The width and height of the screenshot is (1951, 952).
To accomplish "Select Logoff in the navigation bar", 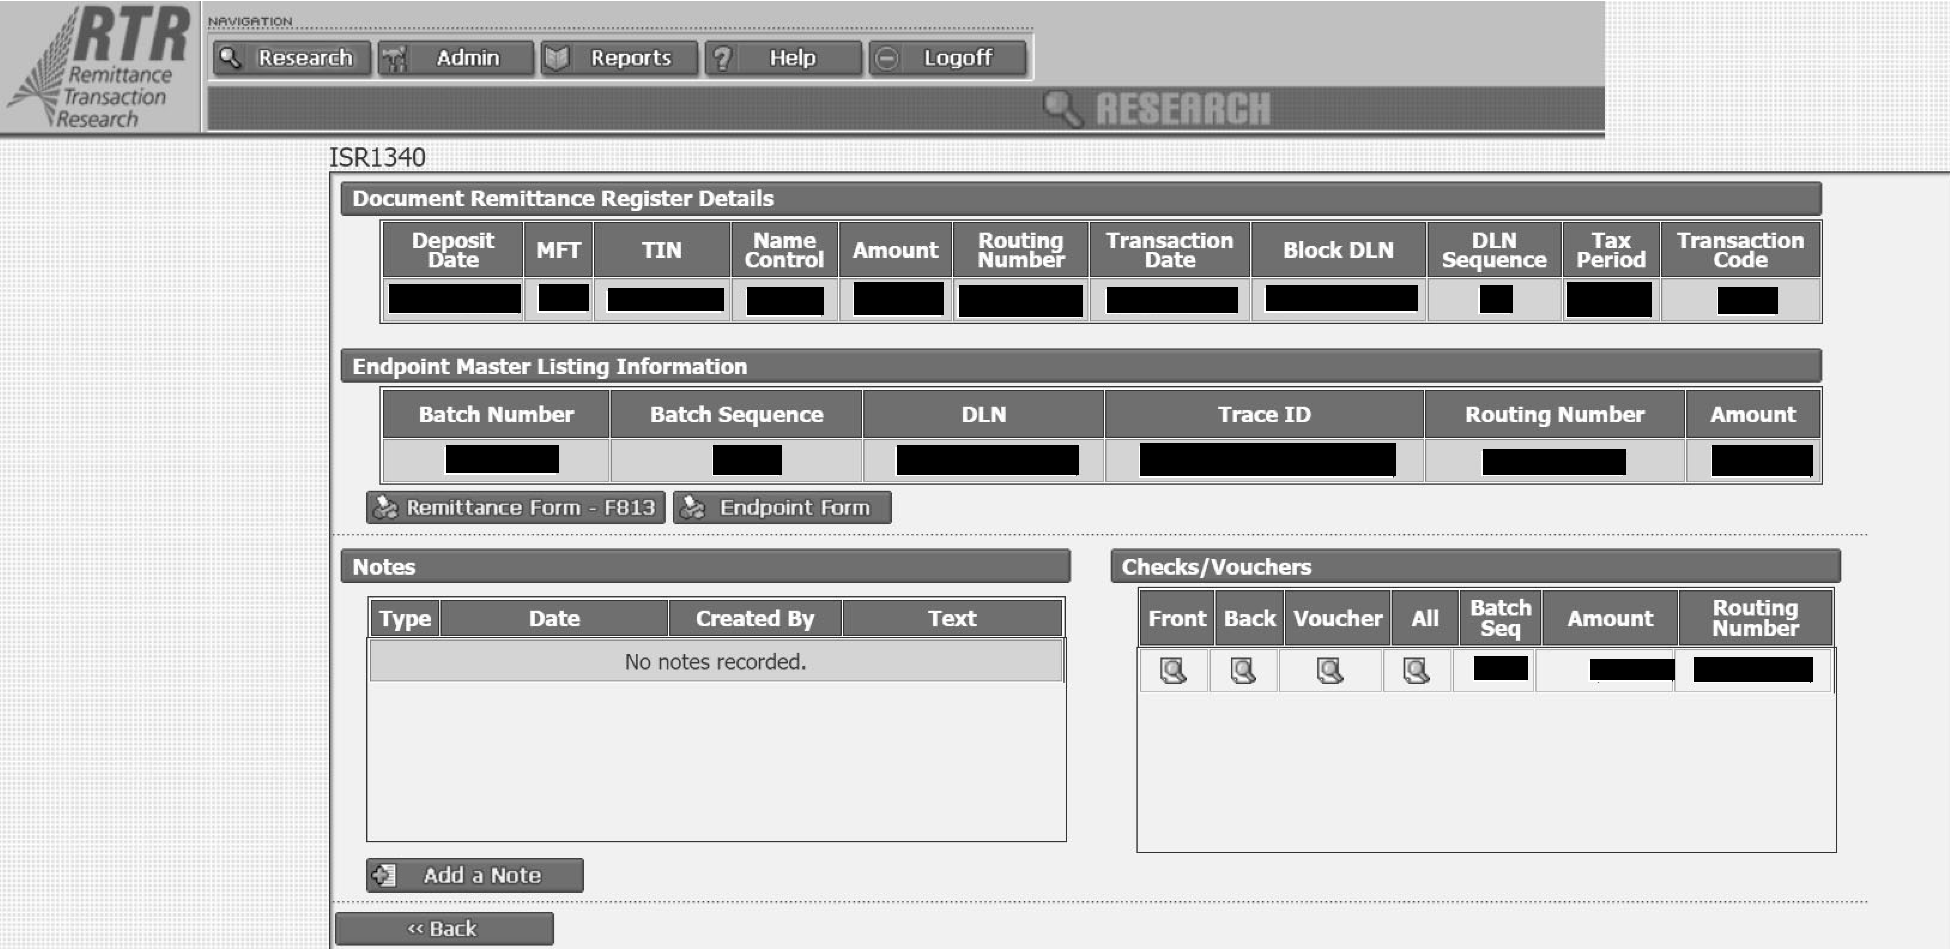I will (947, 58).
